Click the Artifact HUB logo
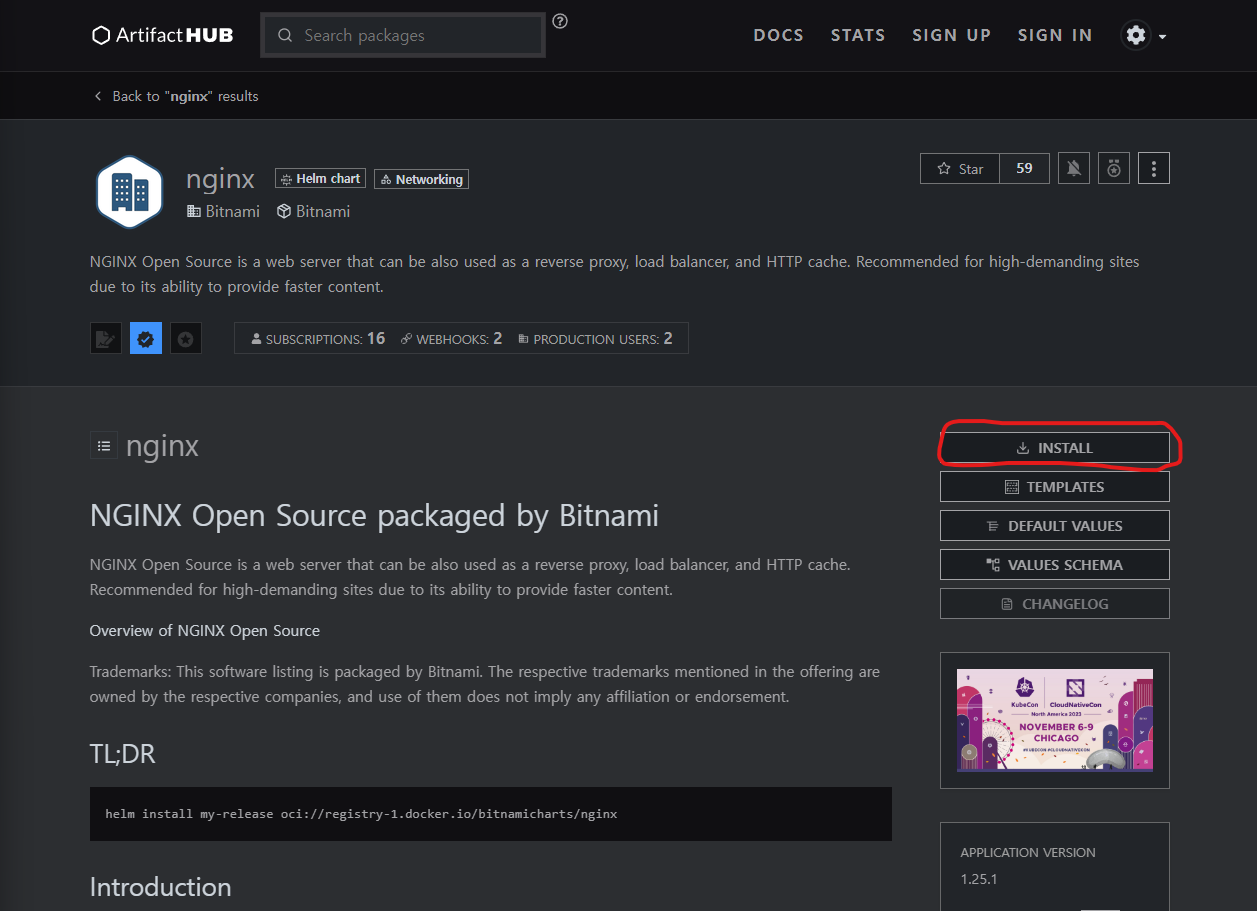1257x911 pixels. [162, 35]
